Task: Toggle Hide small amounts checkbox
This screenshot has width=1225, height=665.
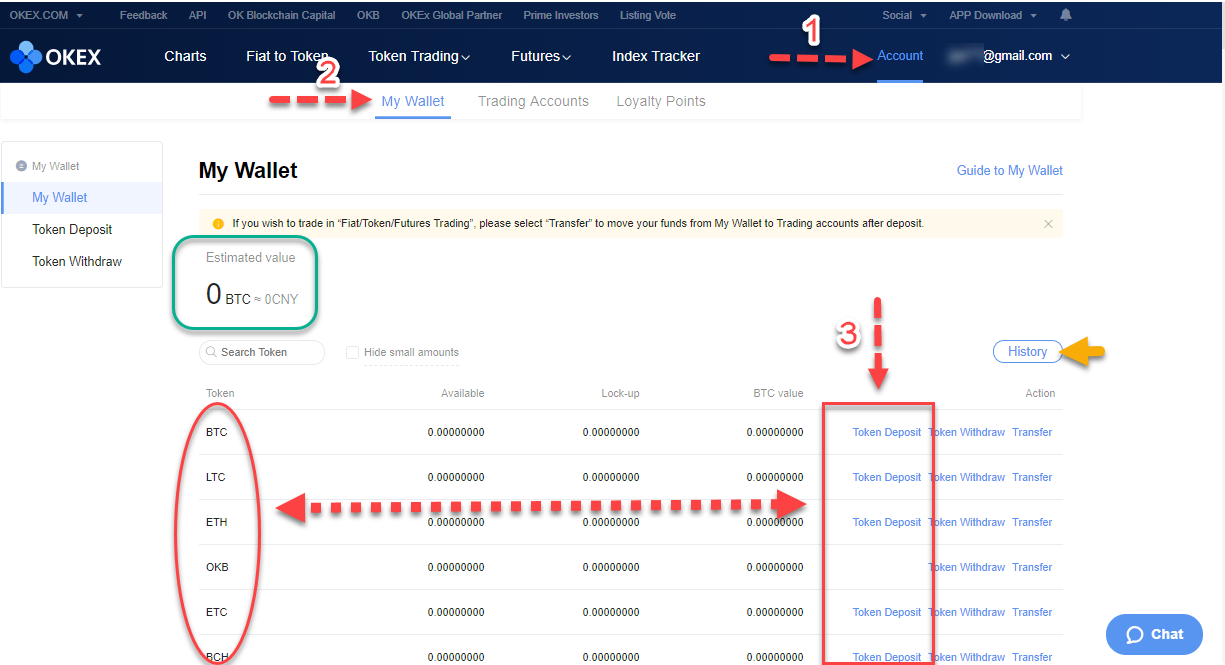Action: tap(352, 352)
